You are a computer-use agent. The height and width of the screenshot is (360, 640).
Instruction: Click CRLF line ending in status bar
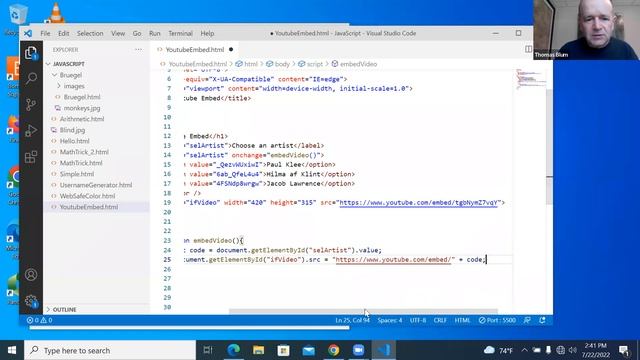[440, 320]
